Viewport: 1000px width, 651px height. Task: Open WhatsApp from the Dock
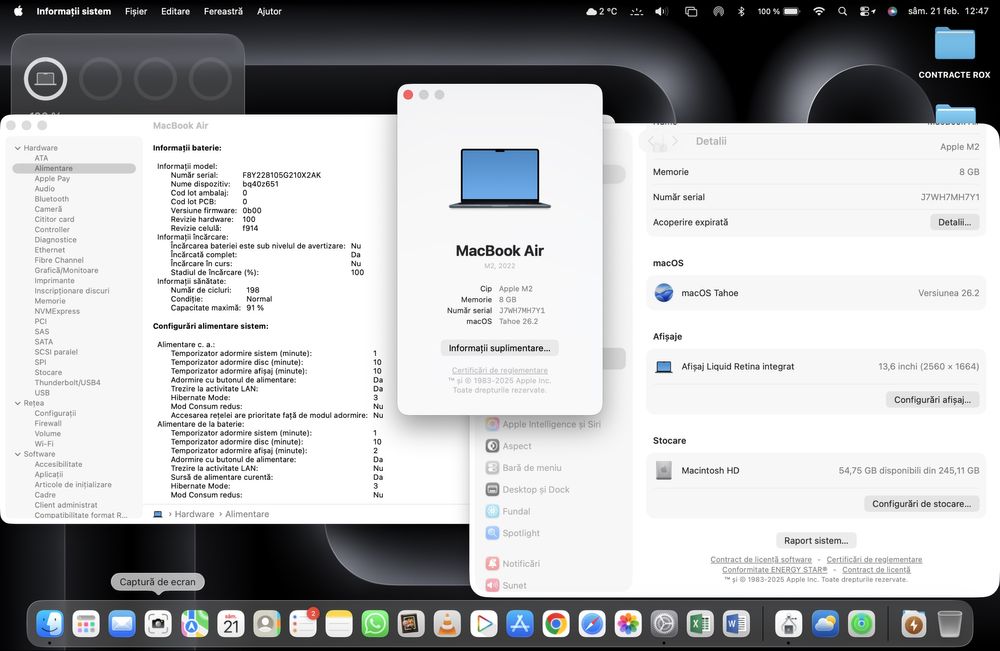point(375,624)
